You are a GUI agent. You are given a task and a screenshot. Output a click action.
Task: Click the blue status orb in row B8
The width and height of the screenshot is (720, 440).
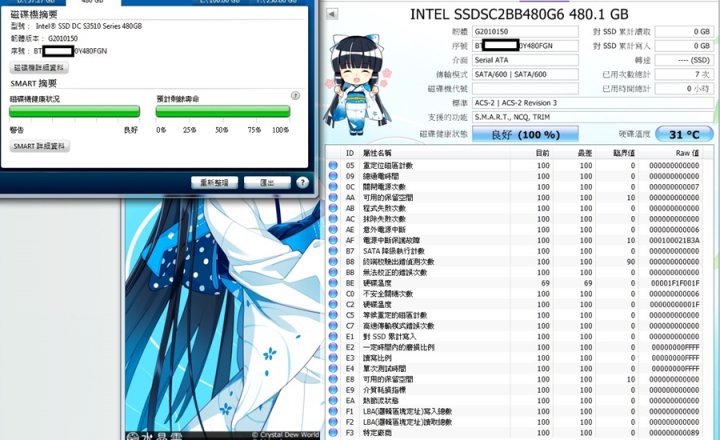point(333,262)
